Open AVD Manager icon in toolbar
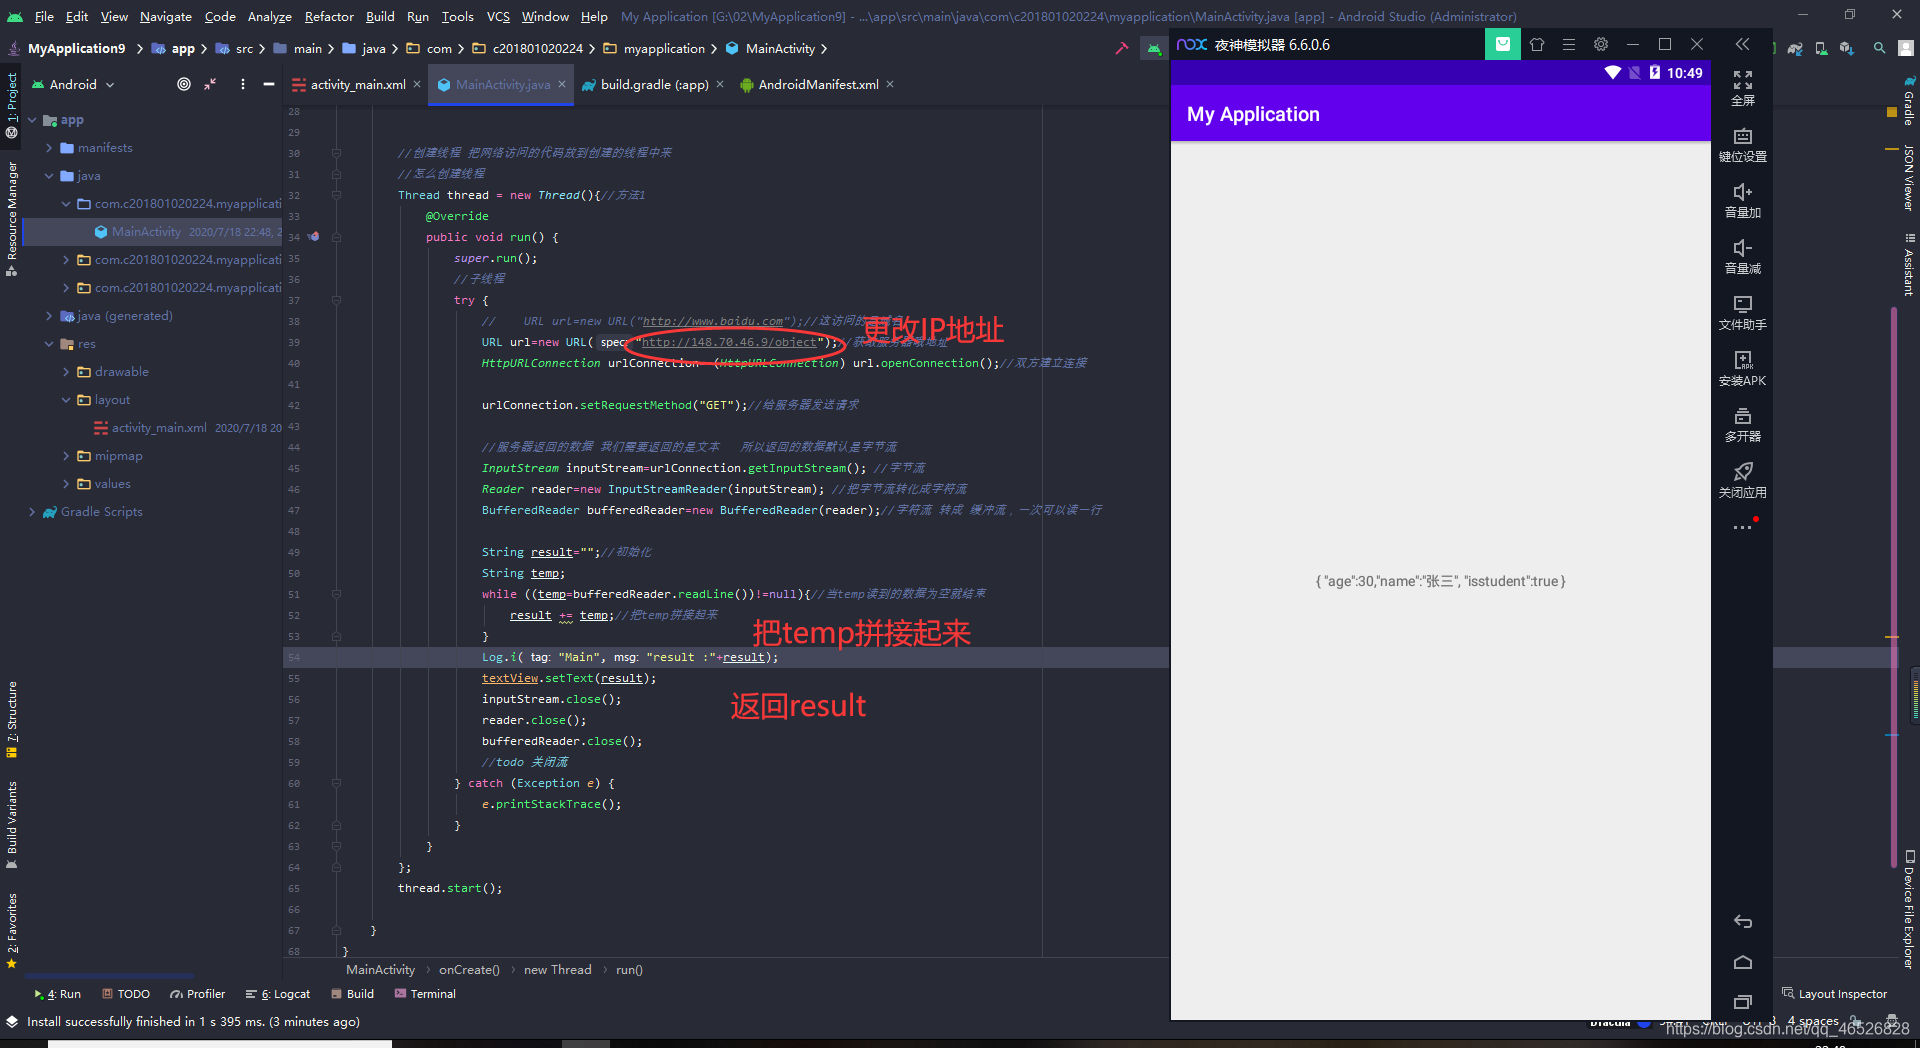1920x1048 pixels. [1821, 48]
